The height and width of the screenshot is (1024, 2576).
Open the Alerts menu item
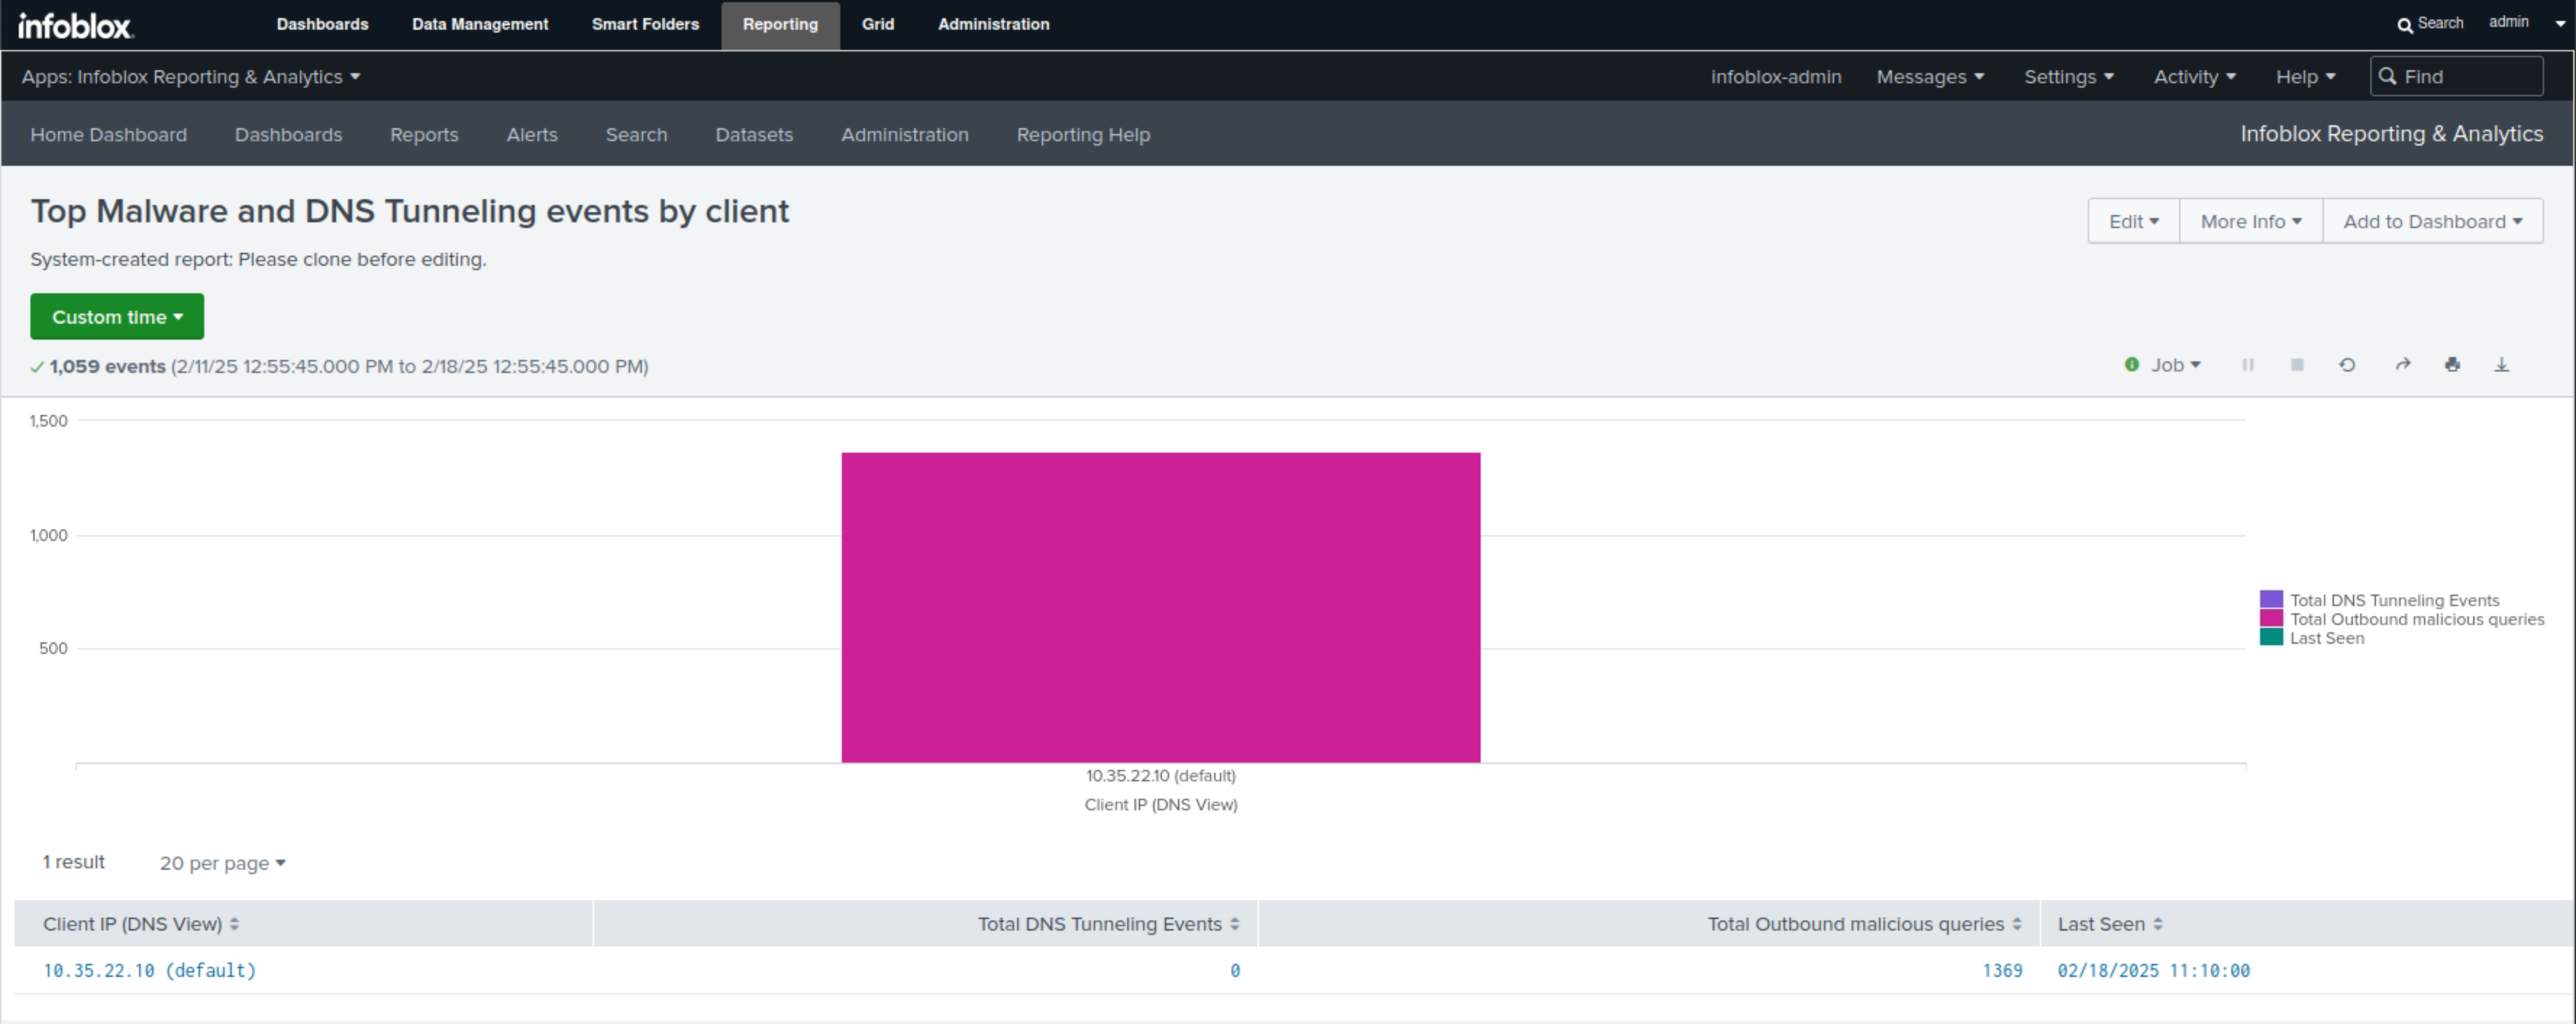tap(531, 135)
